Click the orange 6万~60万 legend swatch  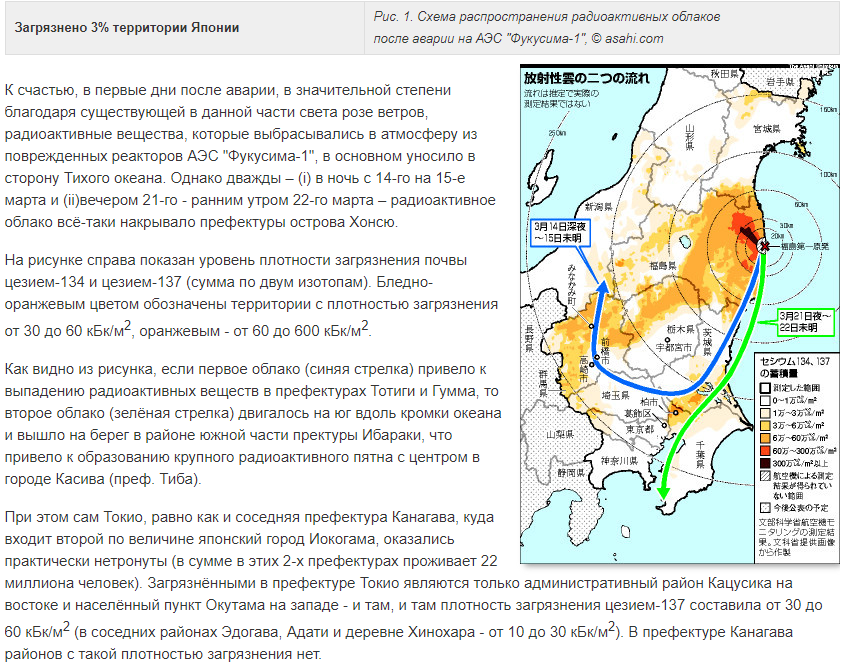tap(765, 438)
